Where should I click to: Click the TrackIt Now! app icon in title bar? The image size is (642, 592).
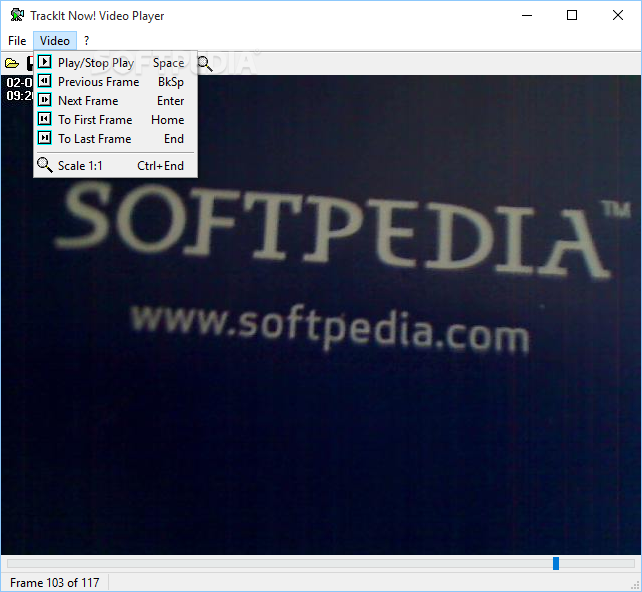[x=17, y=16]
